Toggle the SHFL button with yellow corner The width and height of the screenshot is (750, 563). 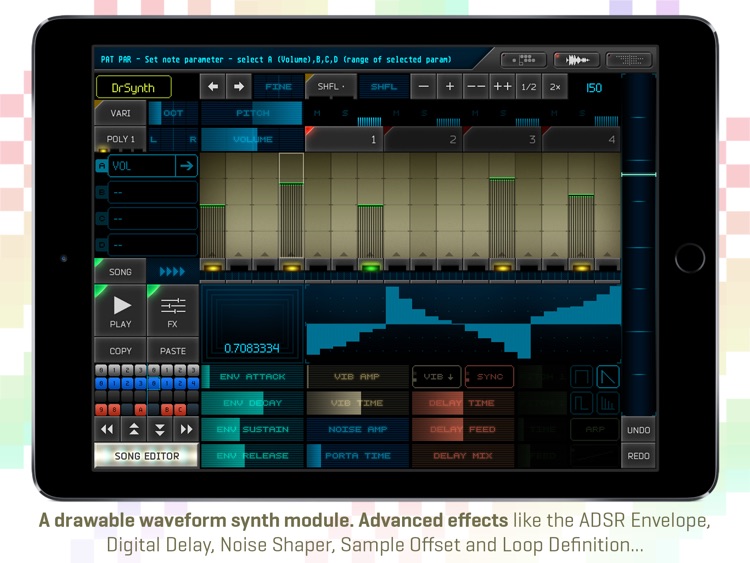(x=331, y=87)
